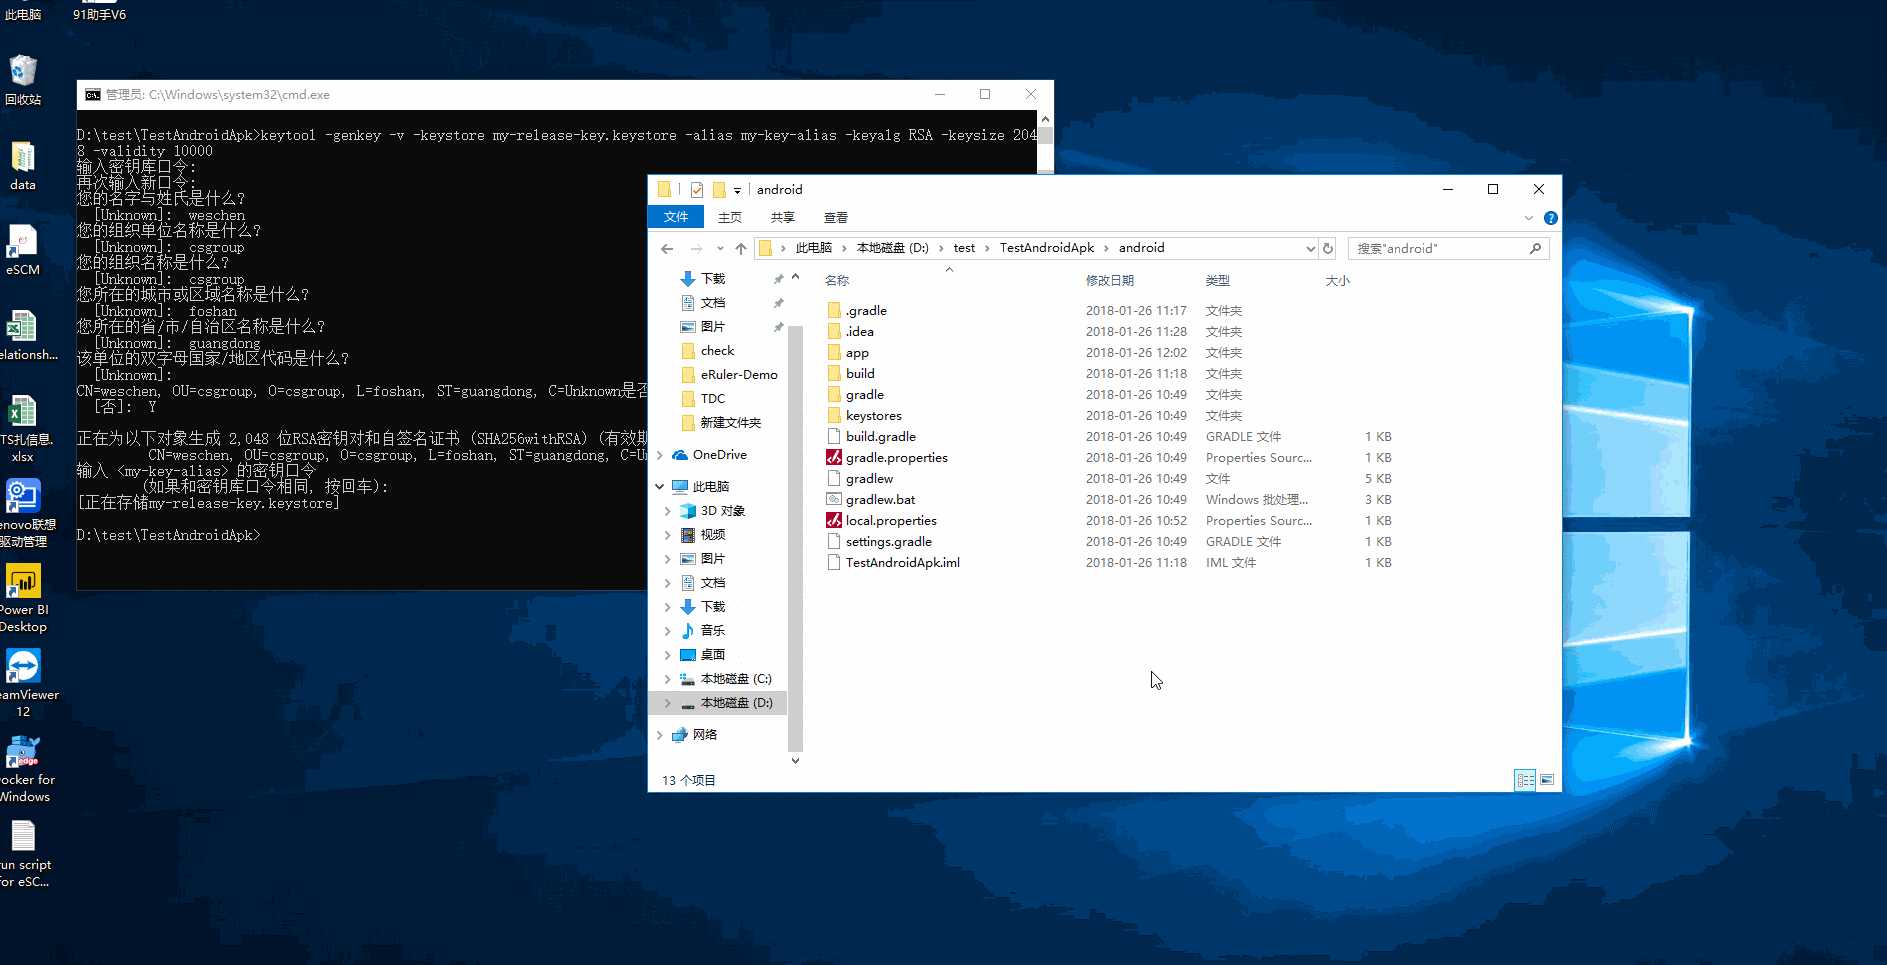Sort by date modified column header
Viewport: 1887px width, 965px height.
(x=1110, y=281)
